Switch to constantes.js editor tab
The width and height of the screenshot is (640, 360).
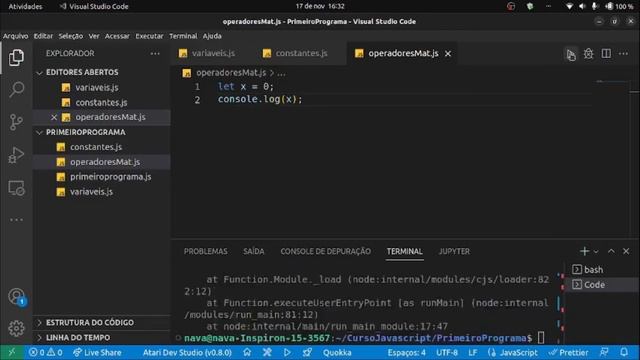pos(300,53)
